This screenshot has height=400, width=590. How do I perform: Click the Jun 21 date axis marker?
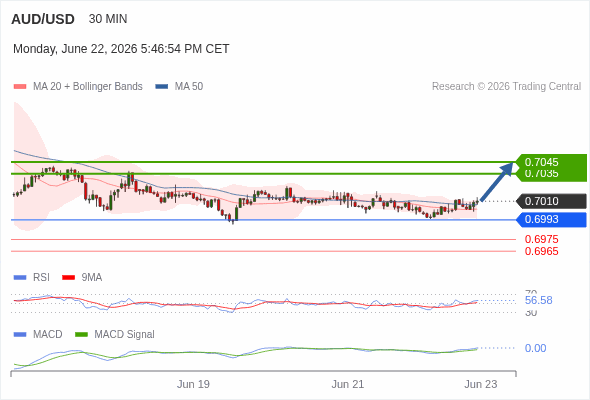click(x=347, y=384)
